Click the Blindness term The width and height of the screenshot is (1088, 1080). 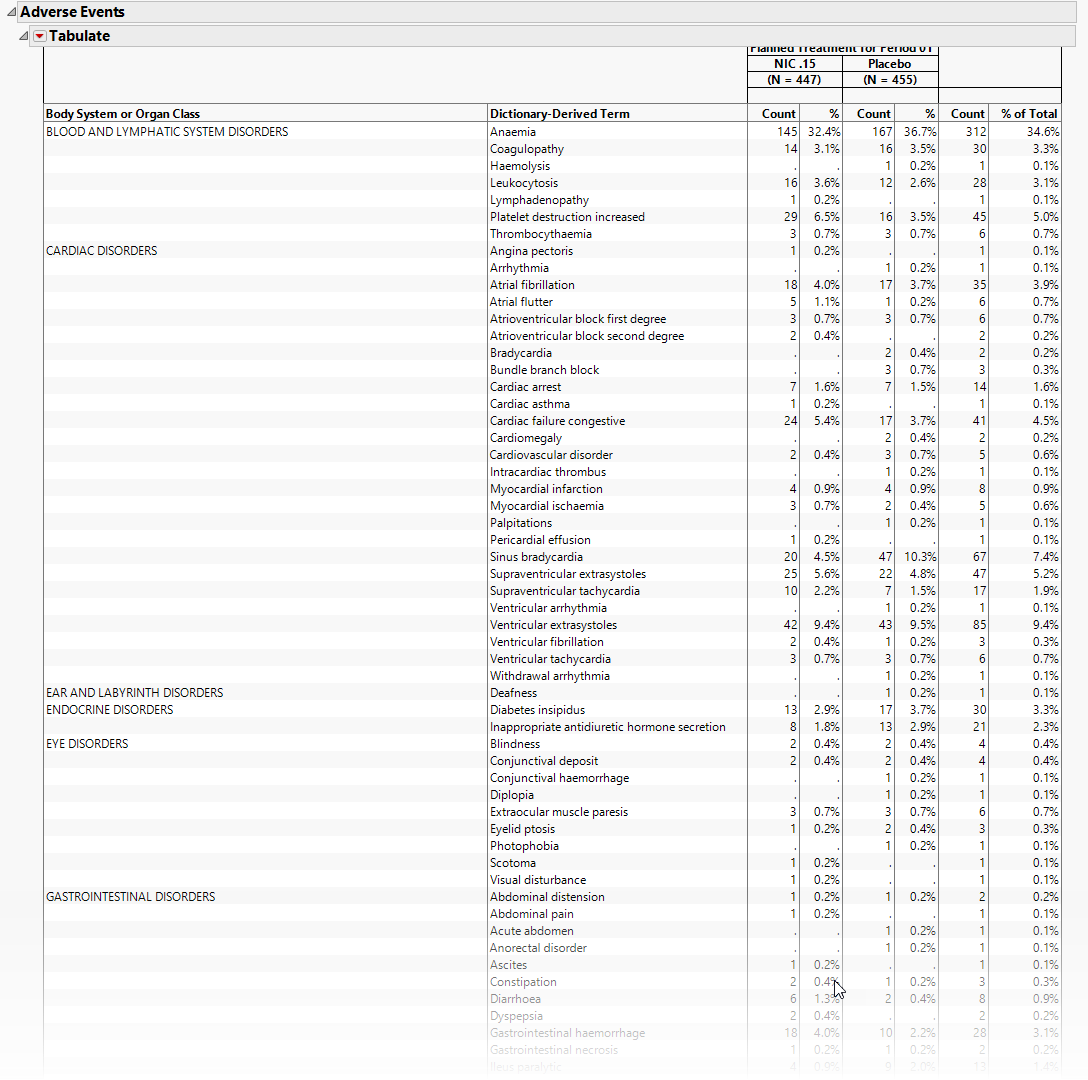pyautogui.click(x=515, y=744)
